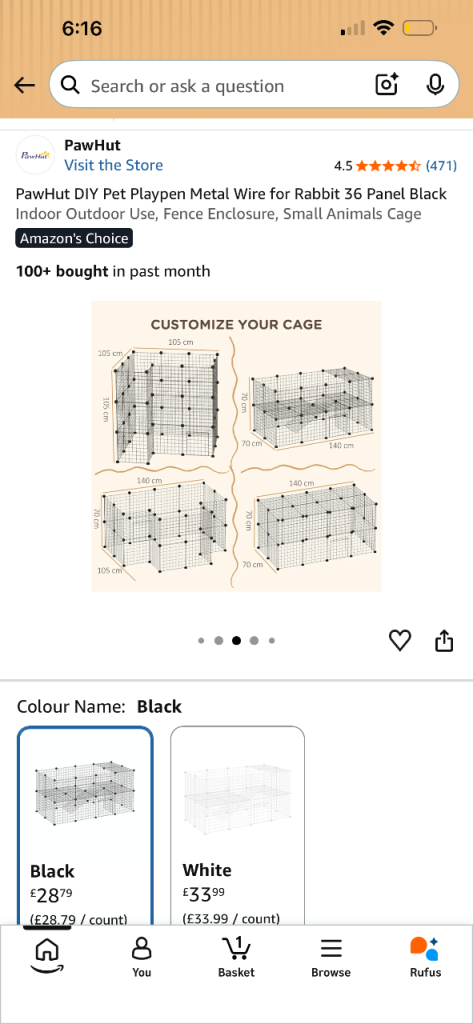This screenshot has width=473, height=1024.
Task: Tap the Customize Your Cage product image
Action: click(x=236, y=446)
